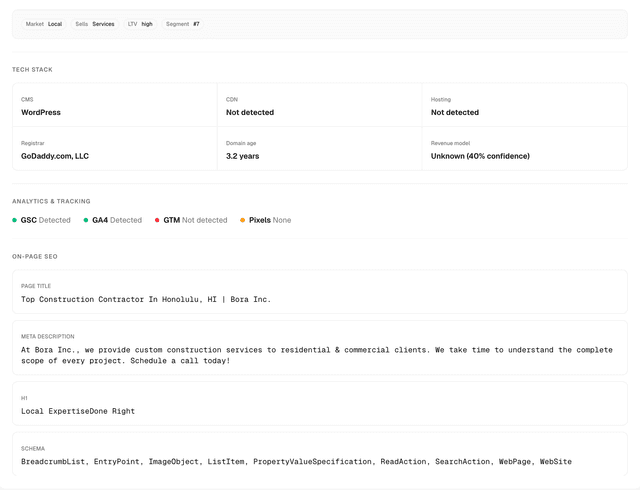This screenshot has width=640, height=490.
Task: Click the orange Pixels status dot
Action: point(242,220)
